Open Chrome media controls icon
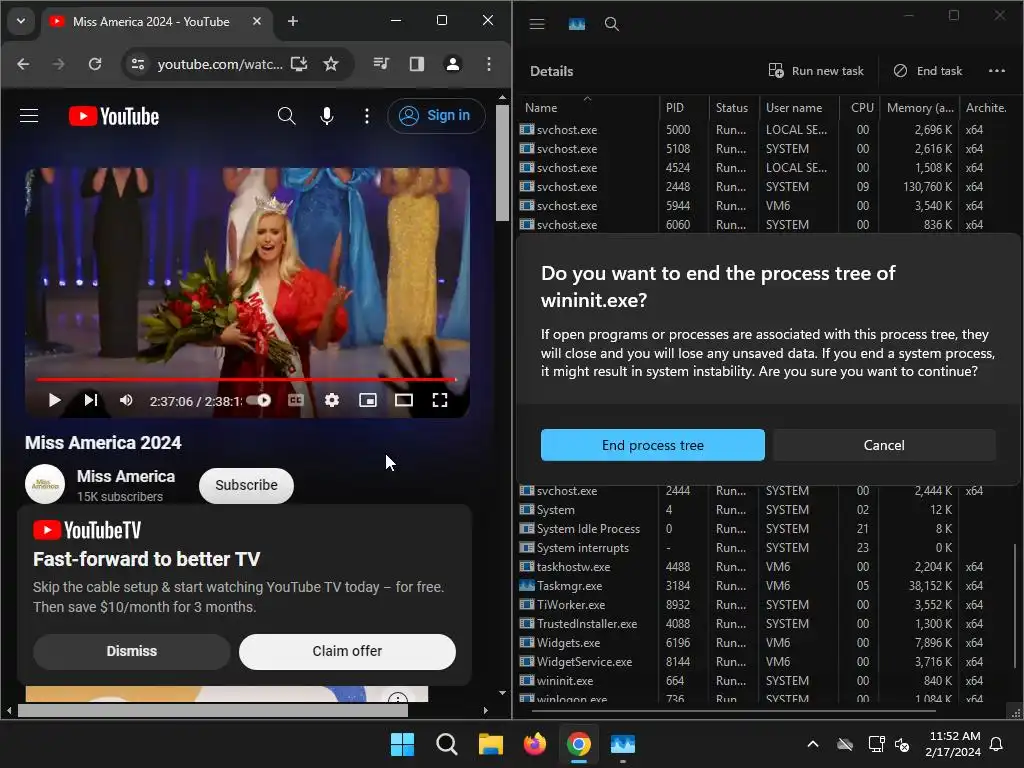This screenshot has height=768, width=1024. [x=381, y=64]
